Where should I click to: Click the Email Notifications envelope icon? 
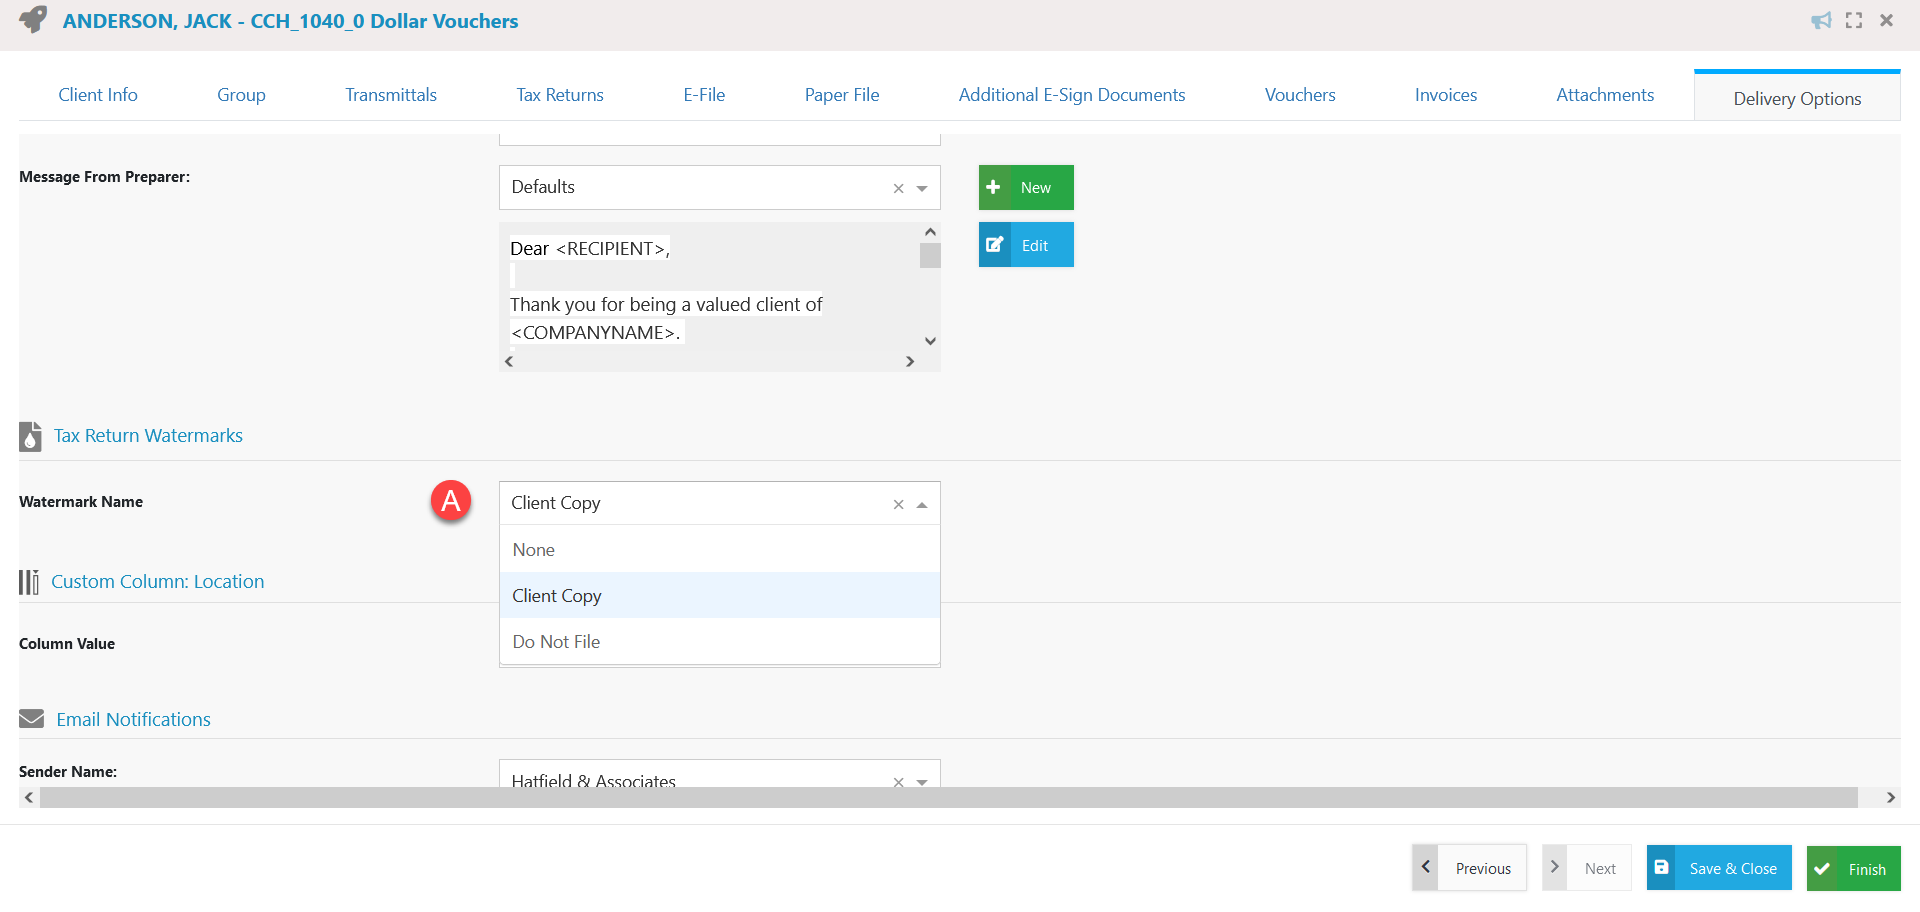(x=32, y=718)
